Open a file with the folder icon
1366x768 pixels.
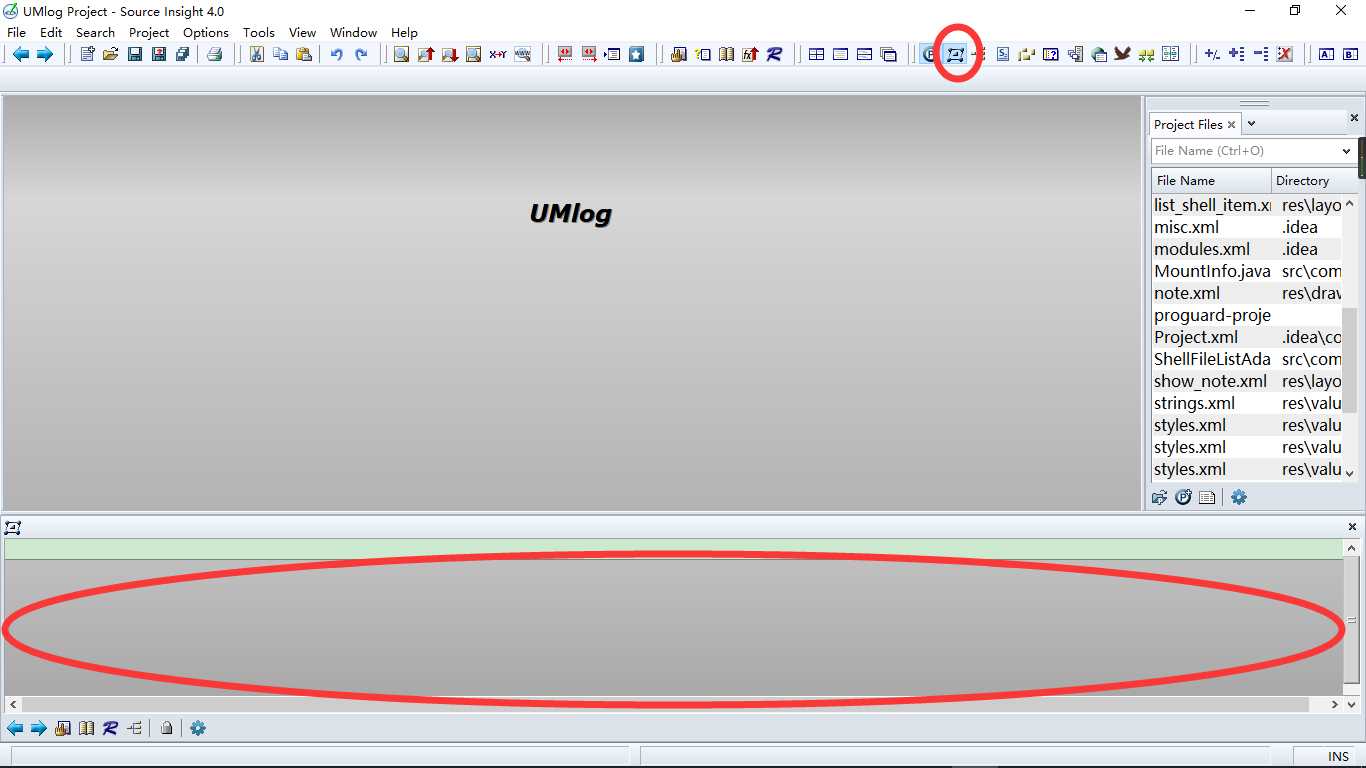click(111, 54)
